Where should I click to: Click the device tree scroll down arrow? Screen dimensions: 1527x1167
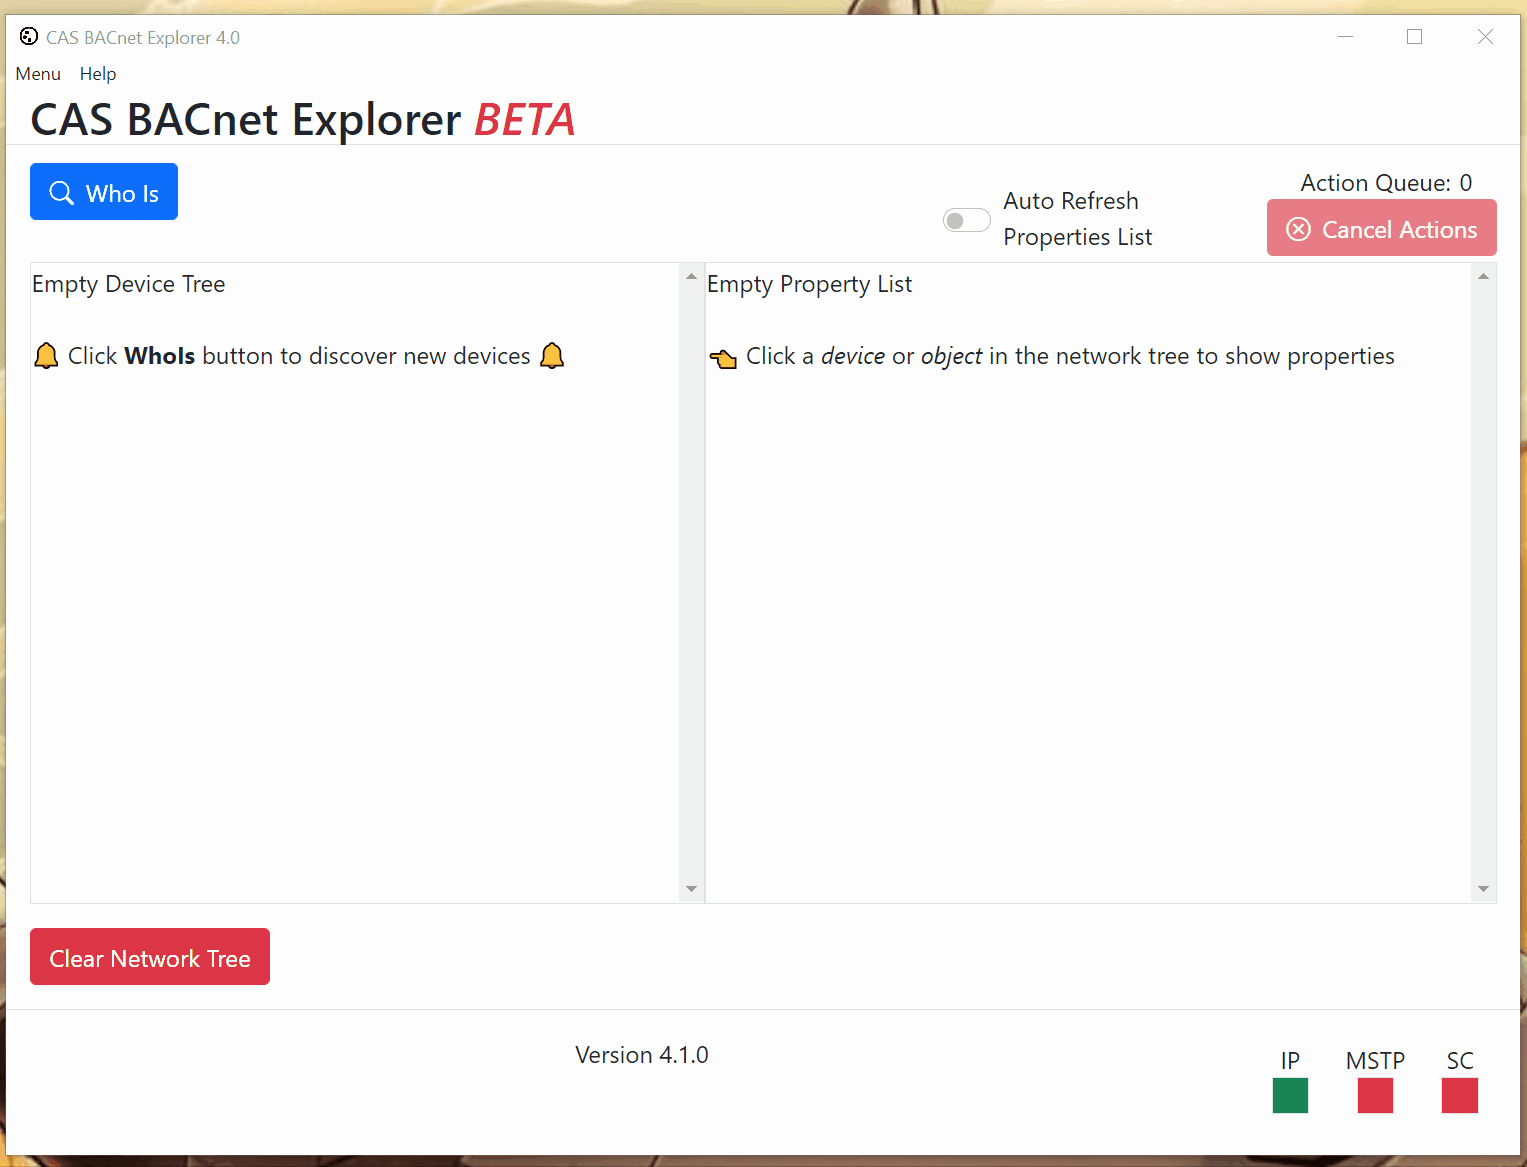pyautogui.click(x=691, y=889)
